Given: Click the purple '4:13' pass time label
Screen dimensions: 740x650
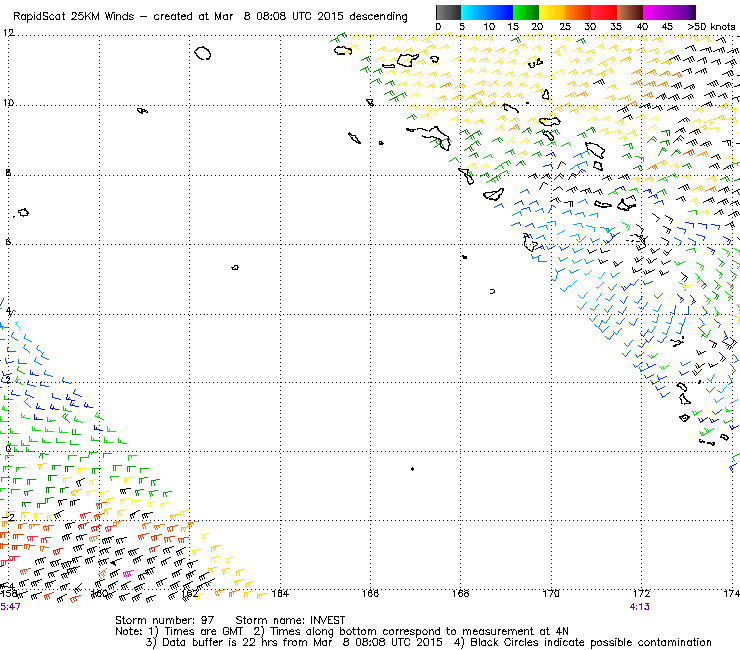Looking at the screenshot, I should (639, 607).
